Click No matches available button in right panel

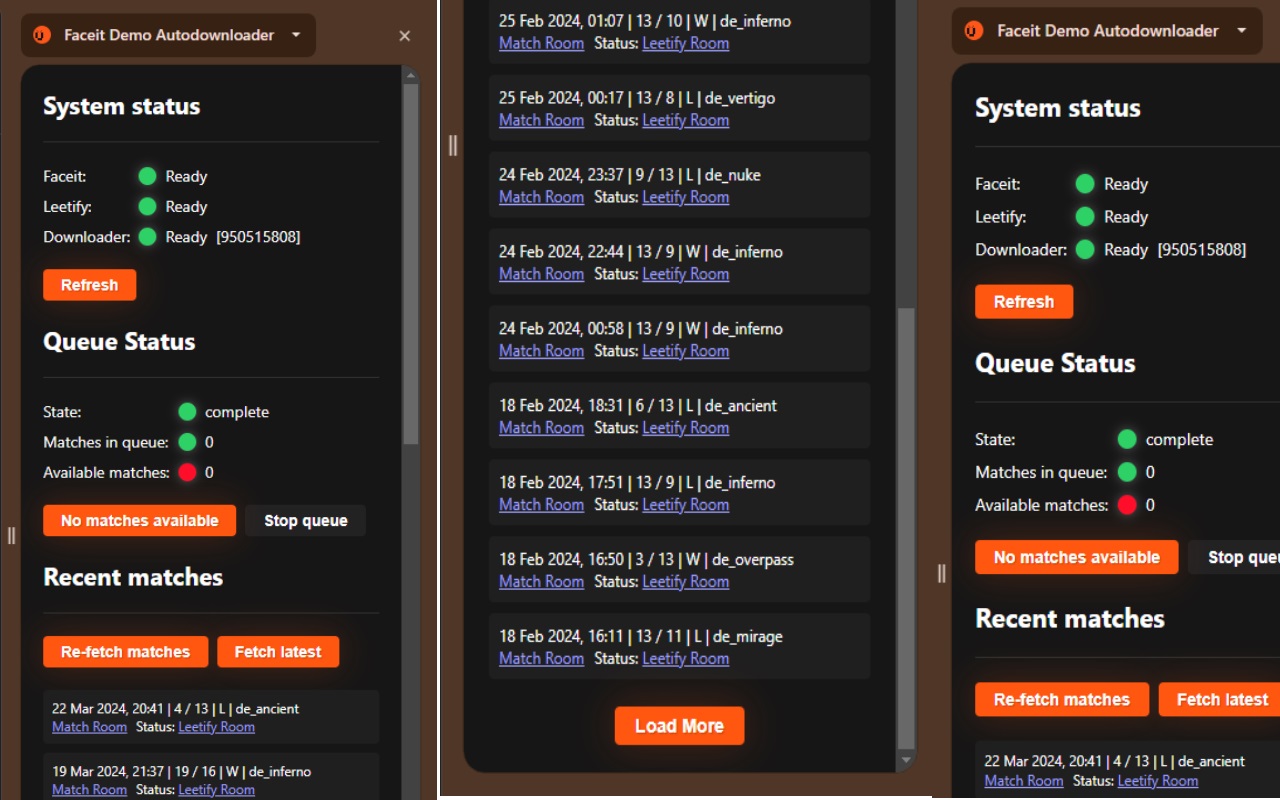point(1077,557)
